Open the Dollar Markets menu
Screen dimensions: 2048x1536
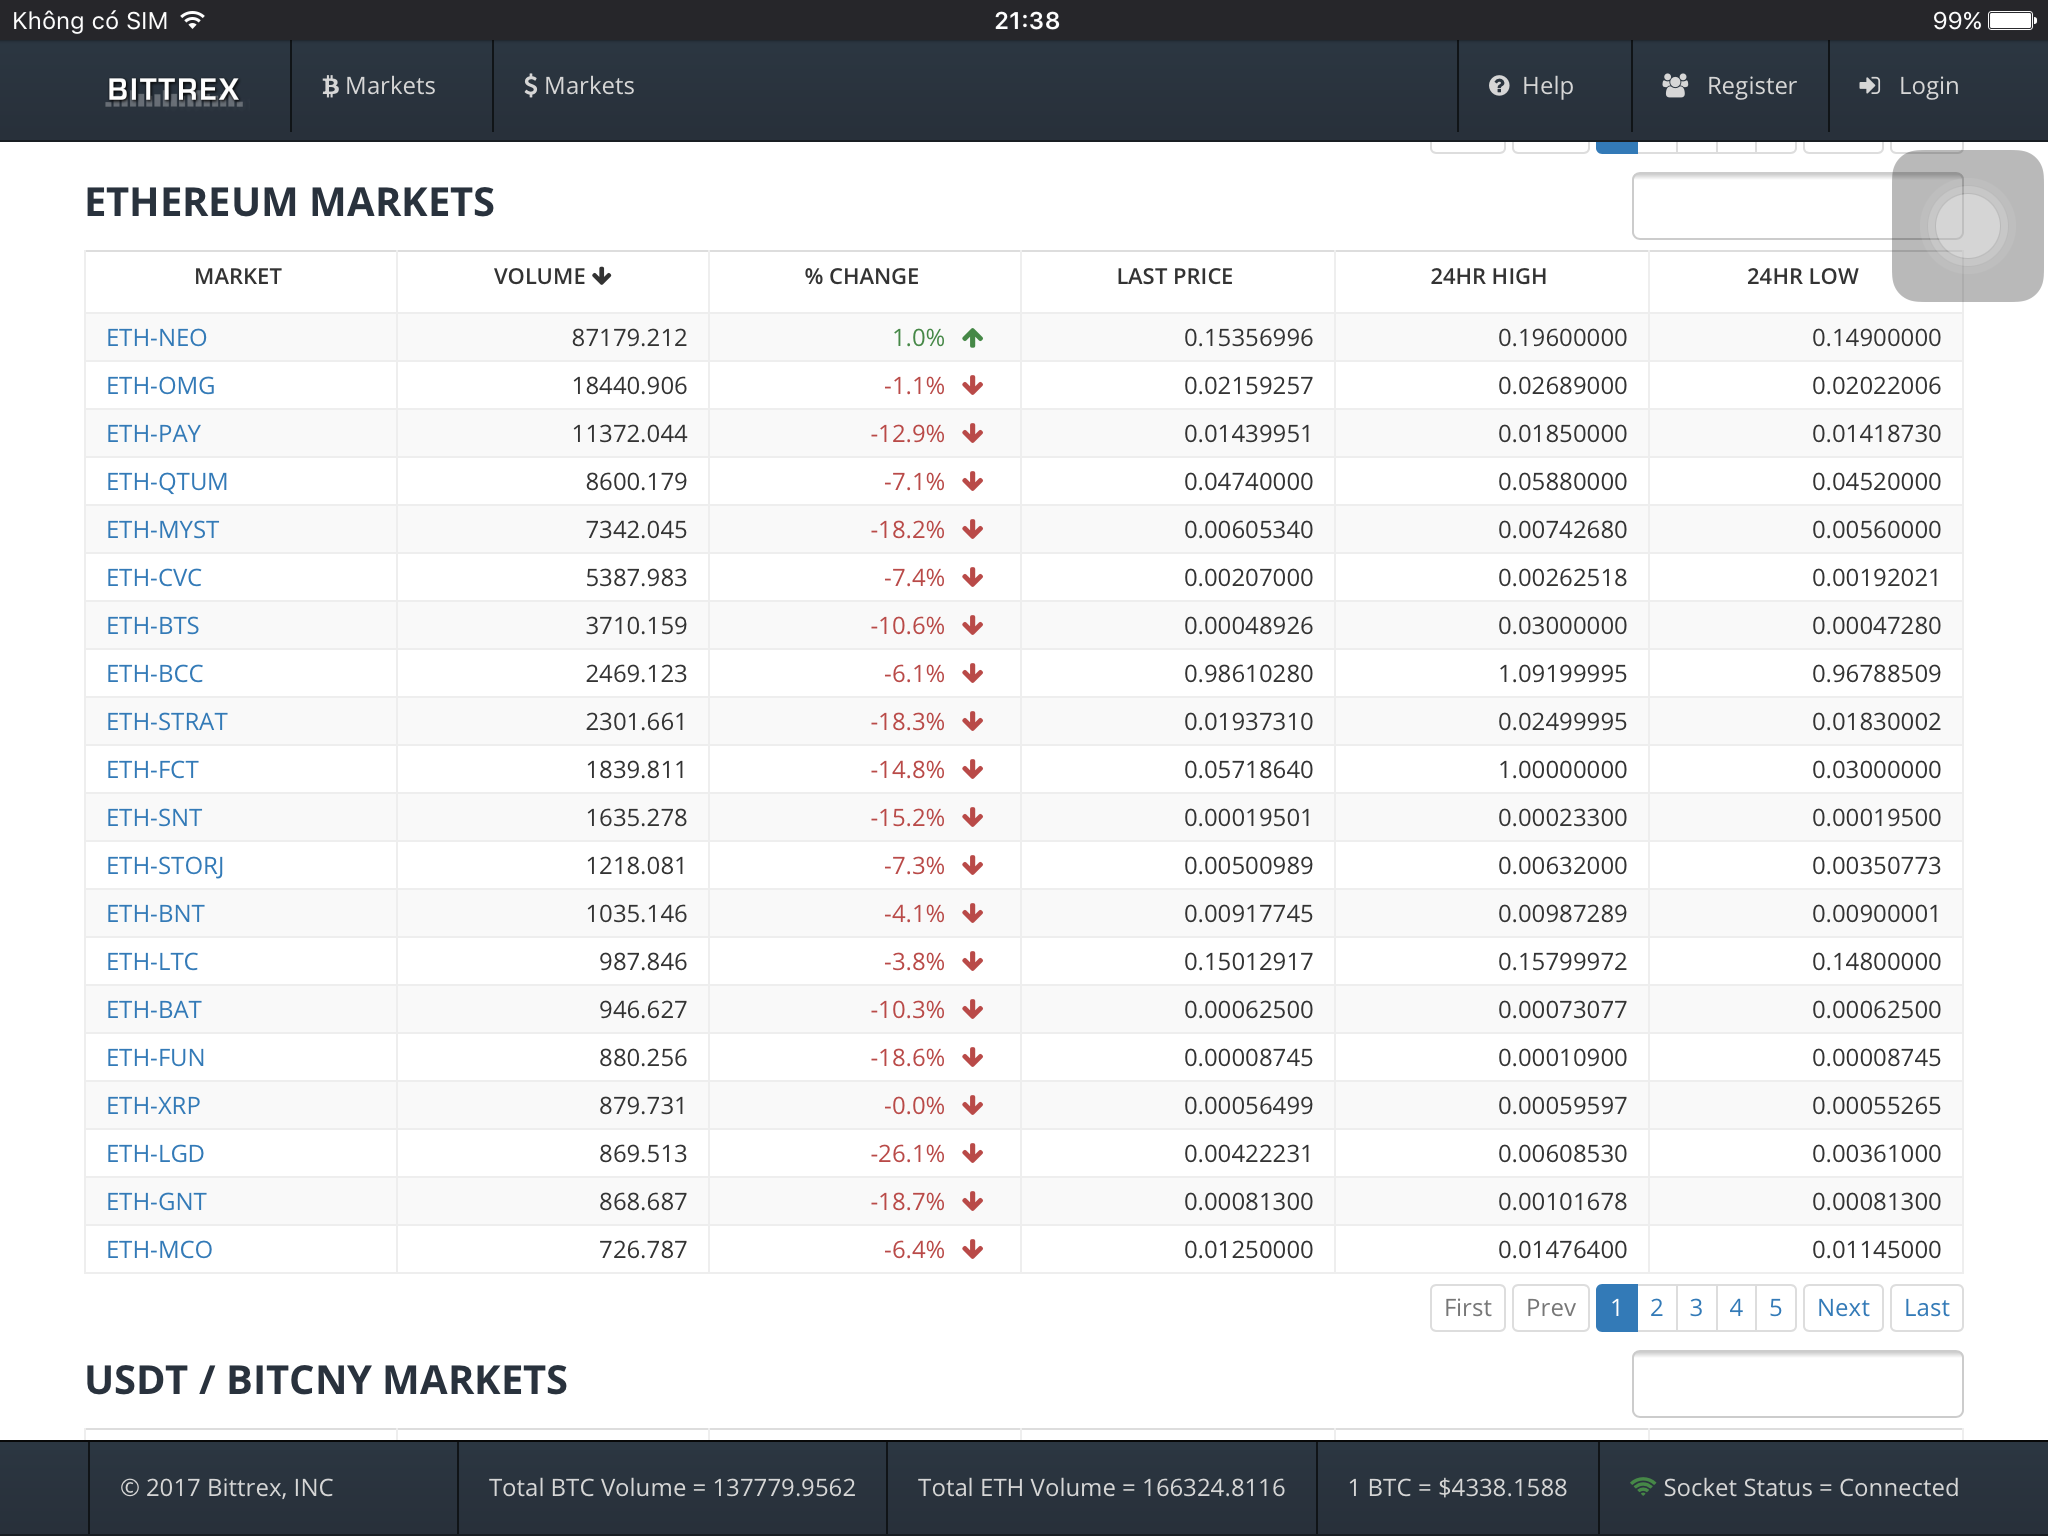(x=579, y=86)
